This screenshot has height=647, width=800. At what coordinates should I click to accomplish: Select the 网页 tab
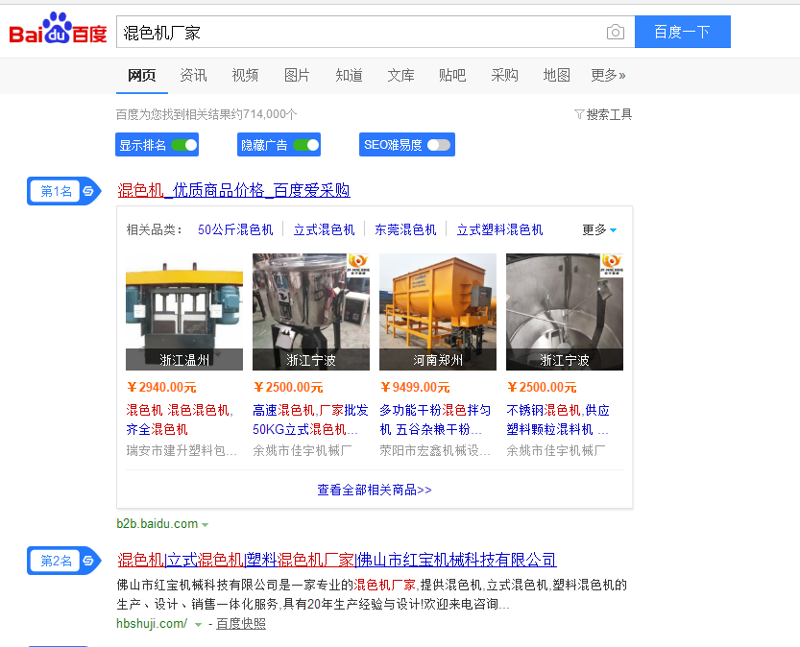[x=141, y=76]
